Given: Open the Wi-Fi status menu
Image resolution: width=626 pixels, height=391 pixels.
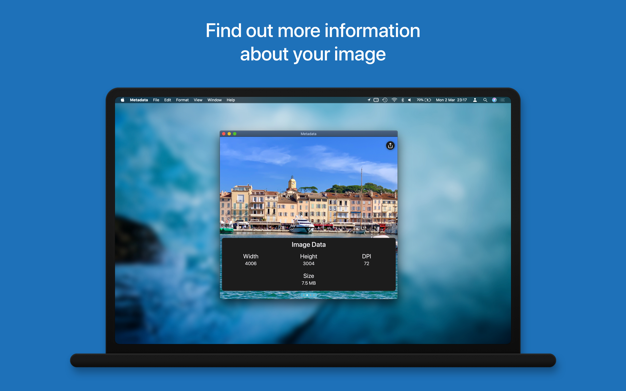Looking at the screenshot, I should tap(394, 100).
